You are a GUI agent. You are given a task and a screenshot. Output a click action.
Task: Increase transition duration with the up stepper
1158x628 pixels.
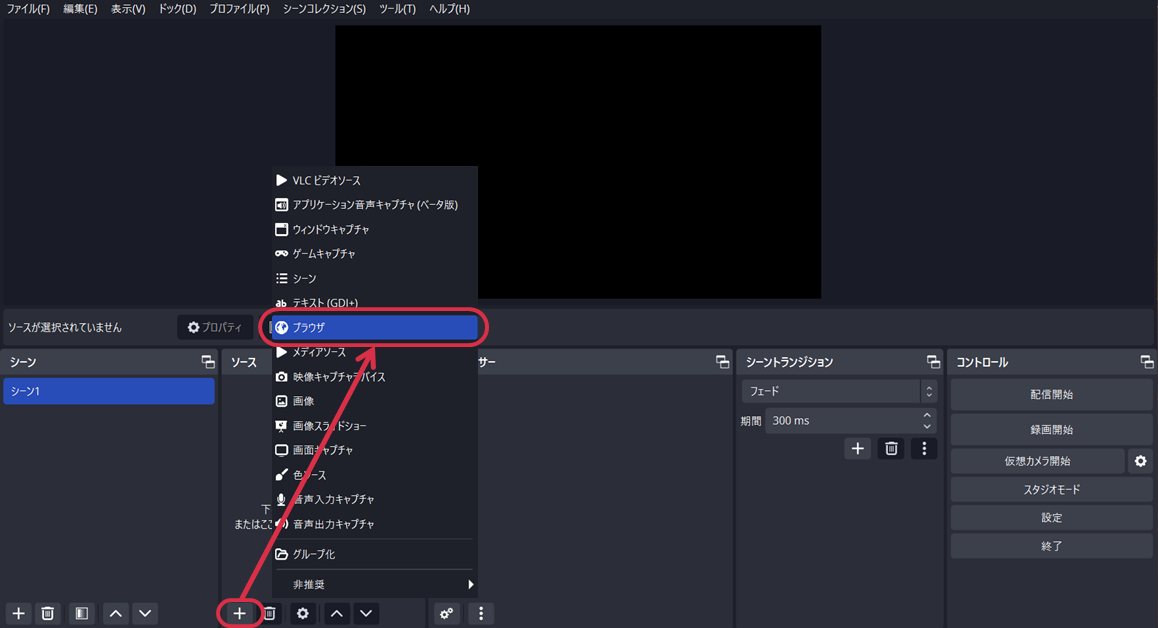tap(929, 414)
